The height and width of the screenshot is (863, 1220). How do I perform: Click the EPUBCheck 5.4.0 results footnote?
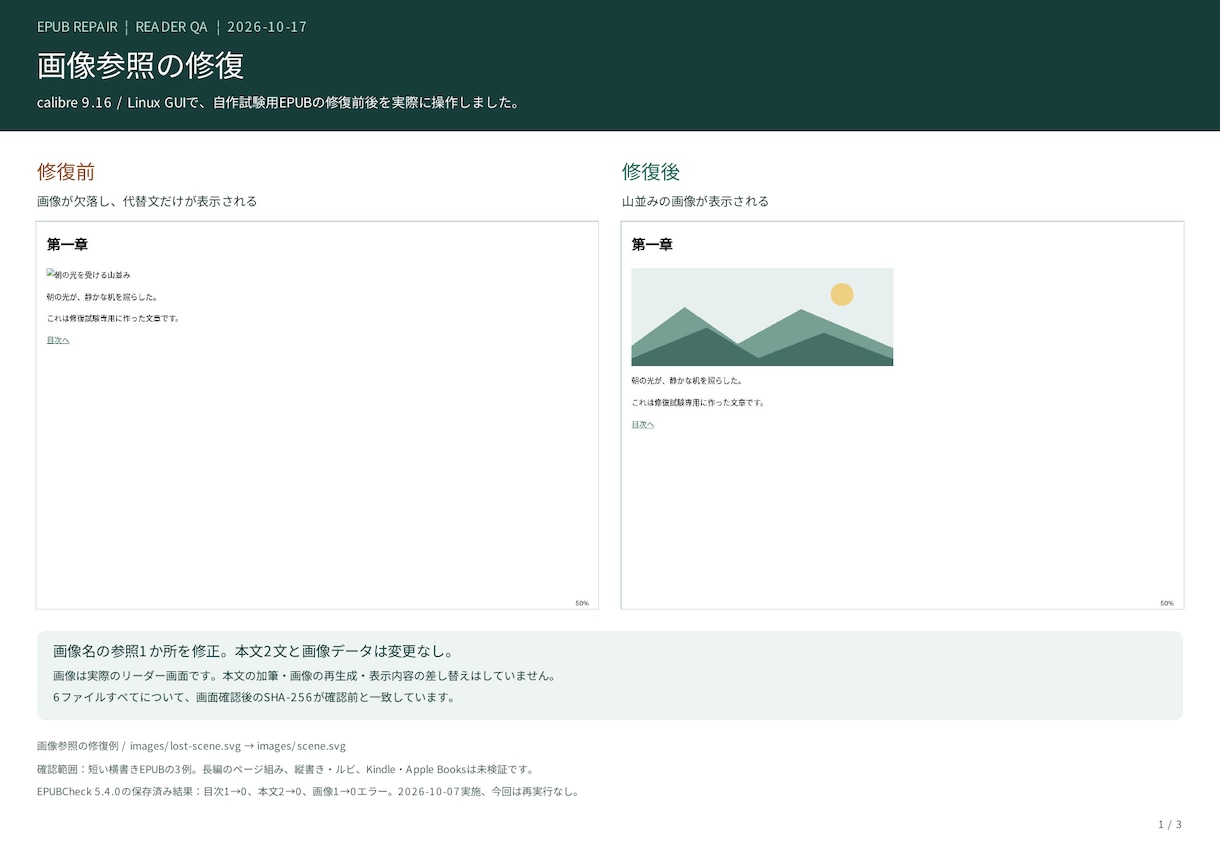point(308,791)
